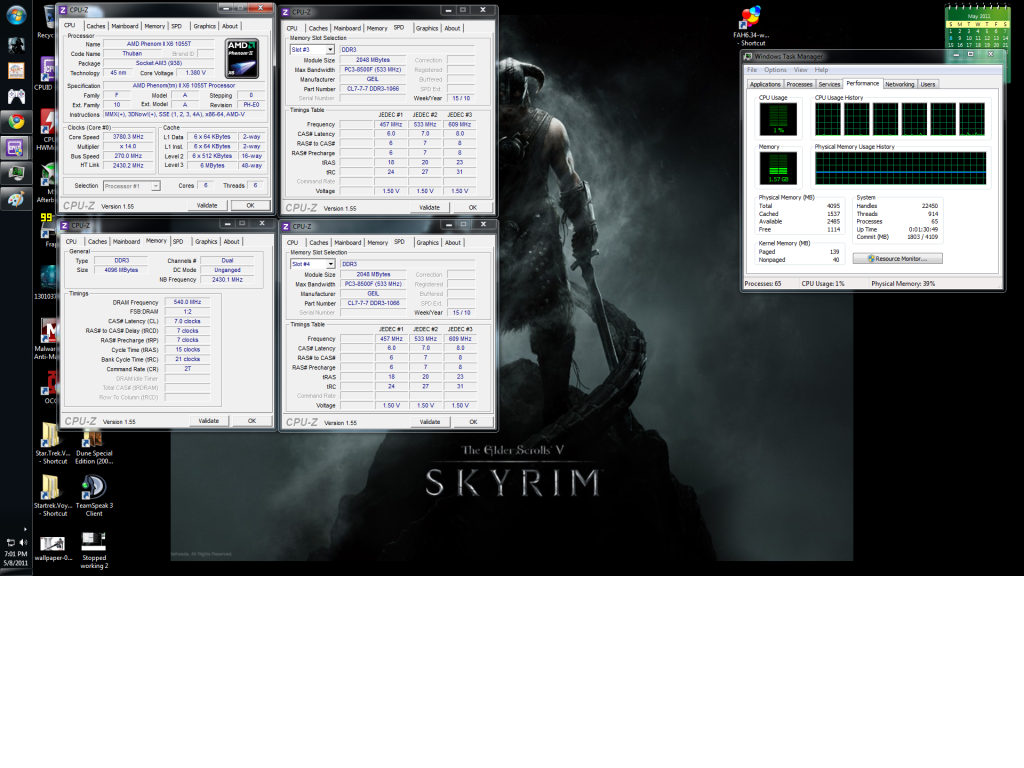Open the Windows Start orb
1024x768 pixels.
[x=16, y=15]
